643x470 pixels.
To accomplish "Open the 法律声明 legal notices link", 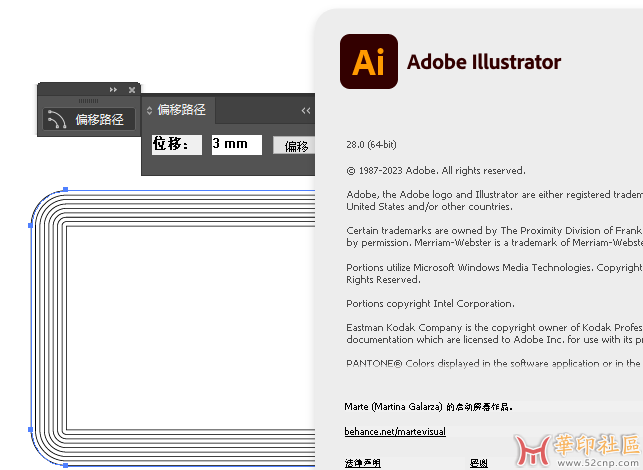I will (x=363, y=463).
